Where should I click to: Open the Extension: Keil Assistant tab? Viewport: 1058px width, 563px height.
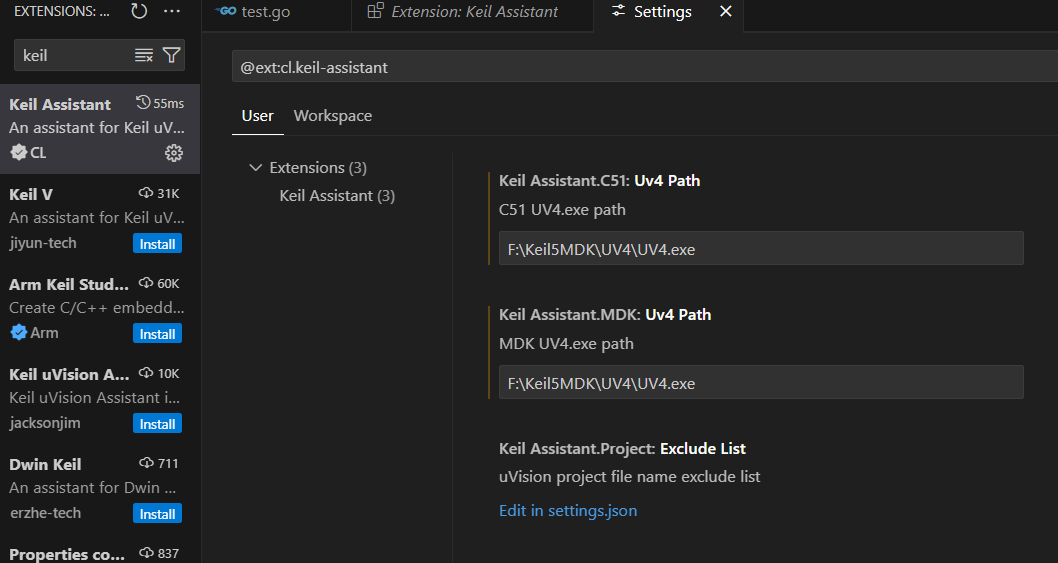pyautogui.click(x=472, y=12)
